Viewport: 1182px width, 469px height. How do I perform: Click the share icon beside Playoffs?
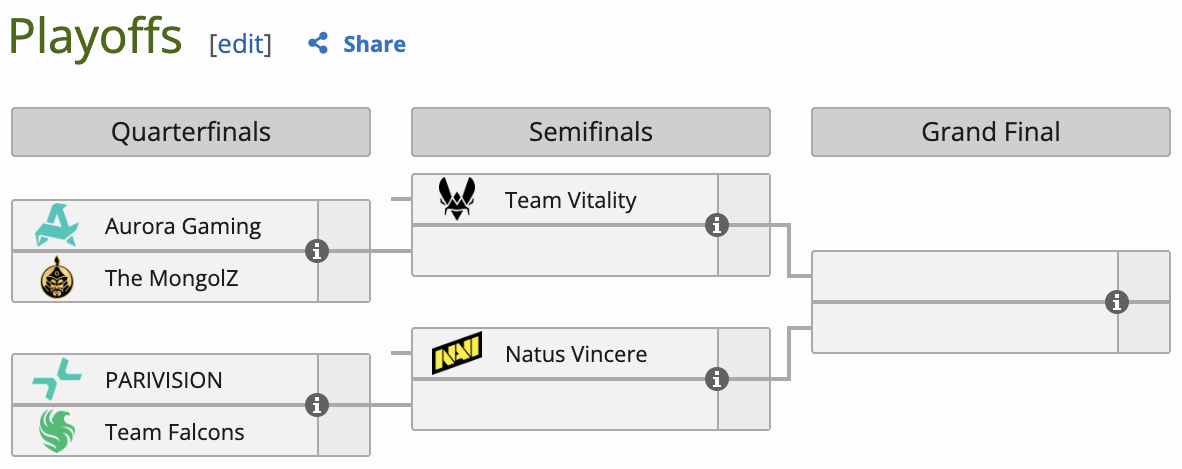tap(318, 44)
